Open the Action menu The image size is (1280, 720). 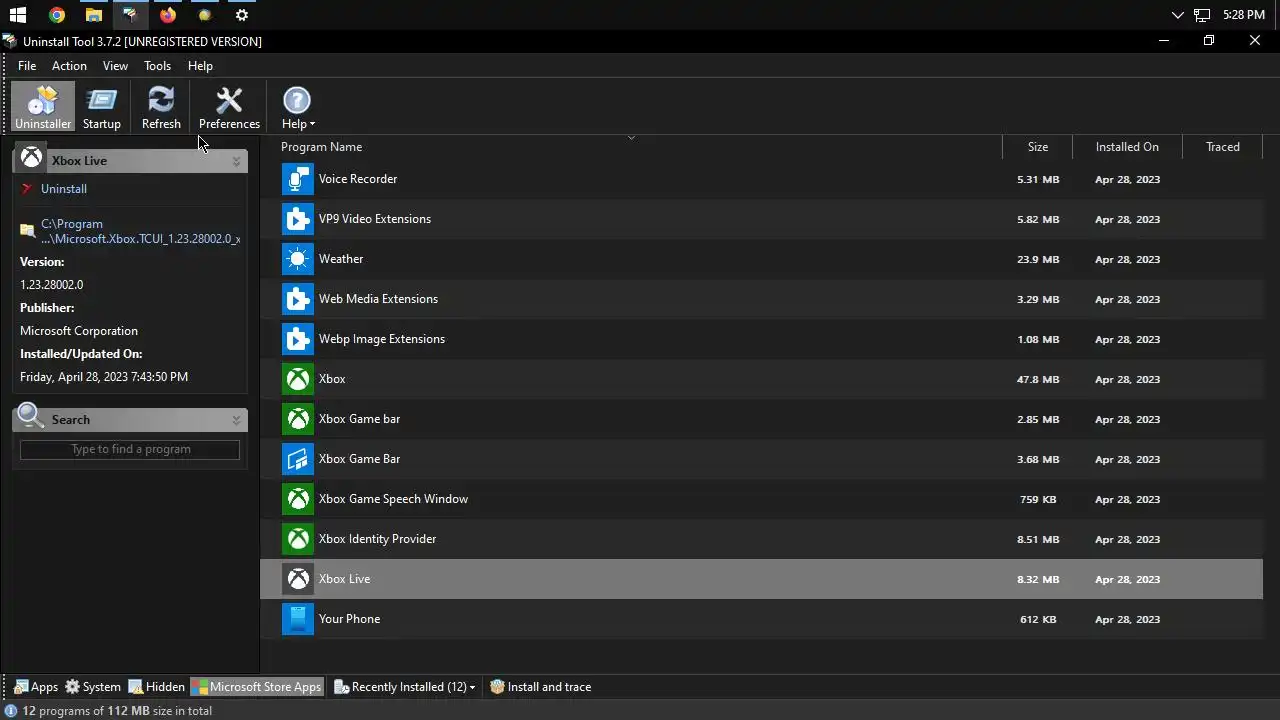click(x=69, y=66)
